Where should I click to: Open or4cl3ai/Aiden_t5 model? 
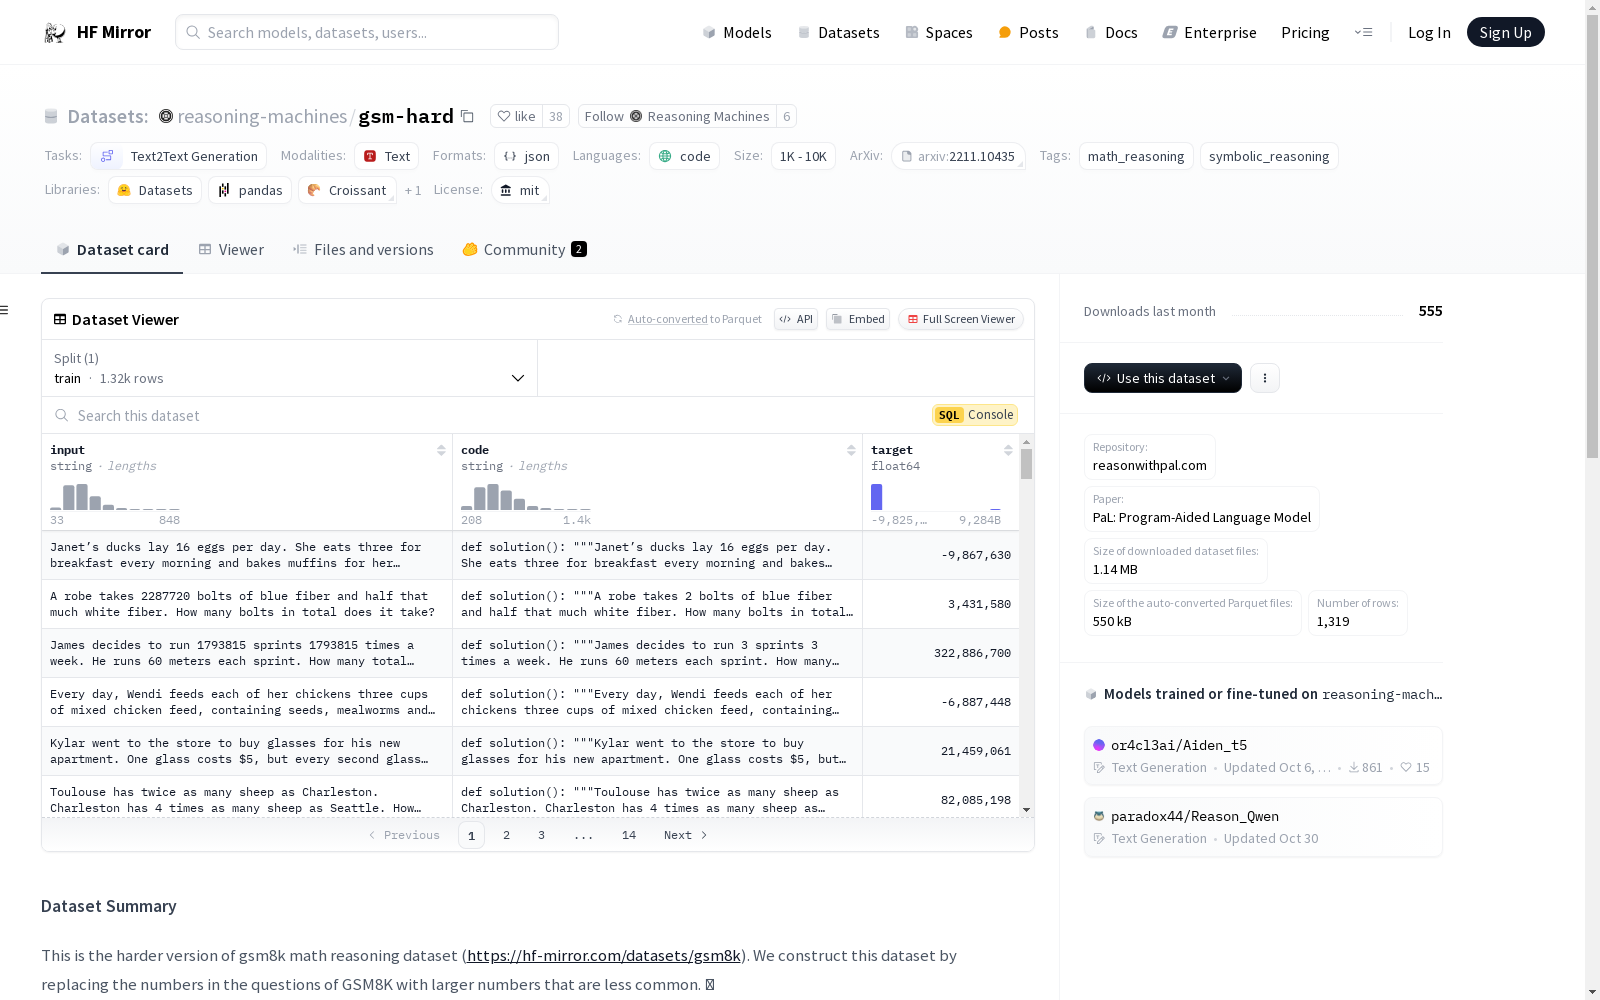pyautogui.click(x=1263, y=756)
